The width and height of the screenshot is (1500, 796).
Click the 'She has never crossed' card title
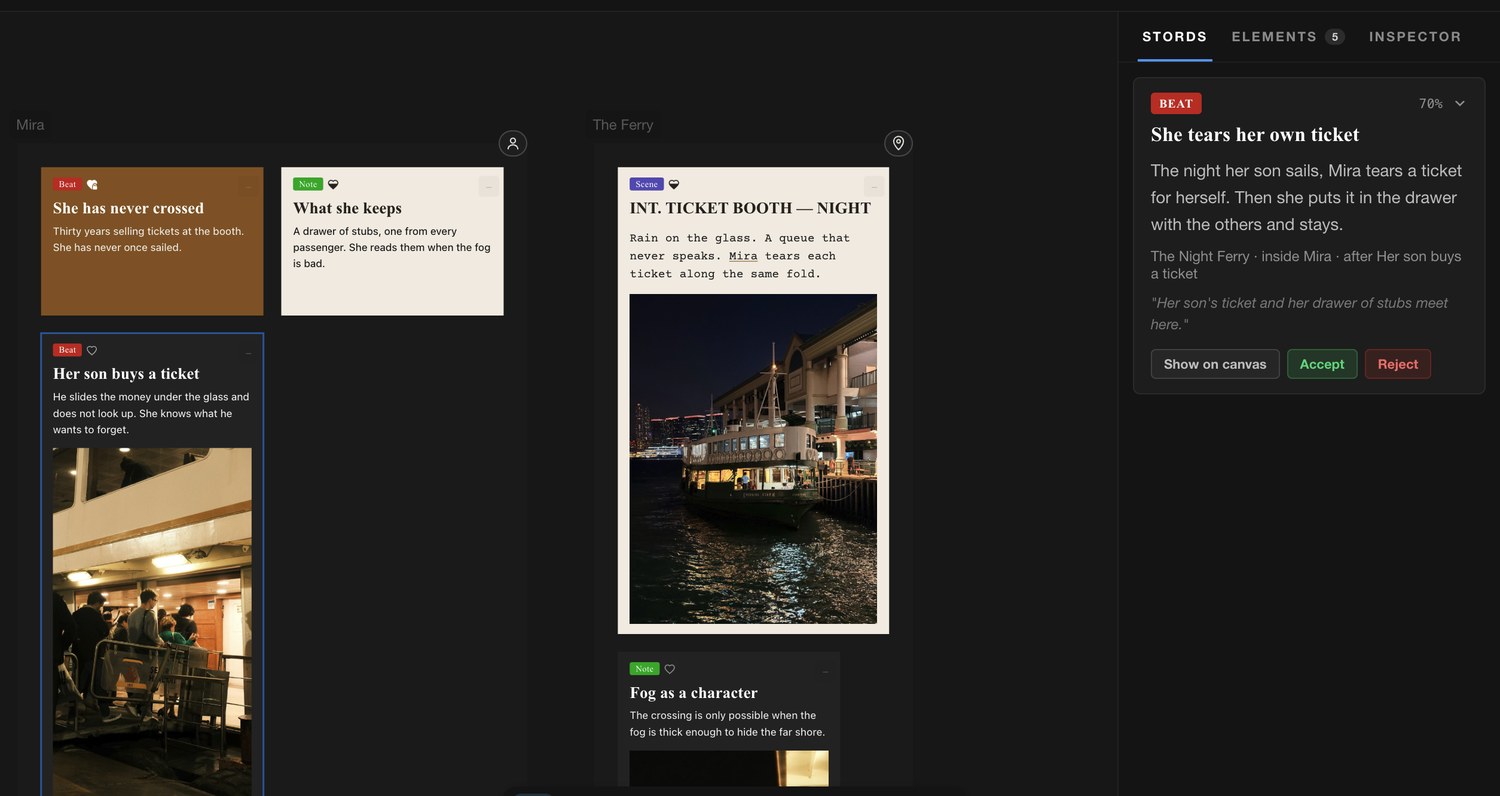pyautogui.click(x=128, y=208)
